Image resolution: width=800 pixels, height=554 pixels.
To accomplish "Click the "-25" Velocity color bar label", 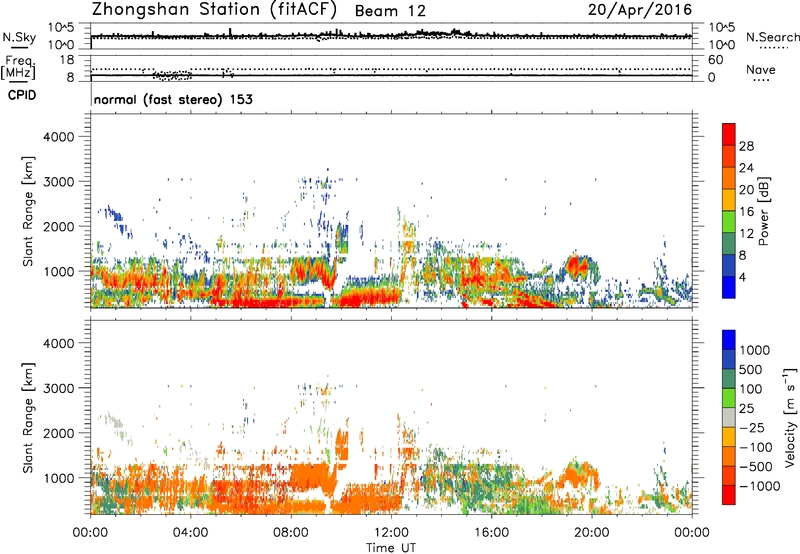I will coord(752,428).
